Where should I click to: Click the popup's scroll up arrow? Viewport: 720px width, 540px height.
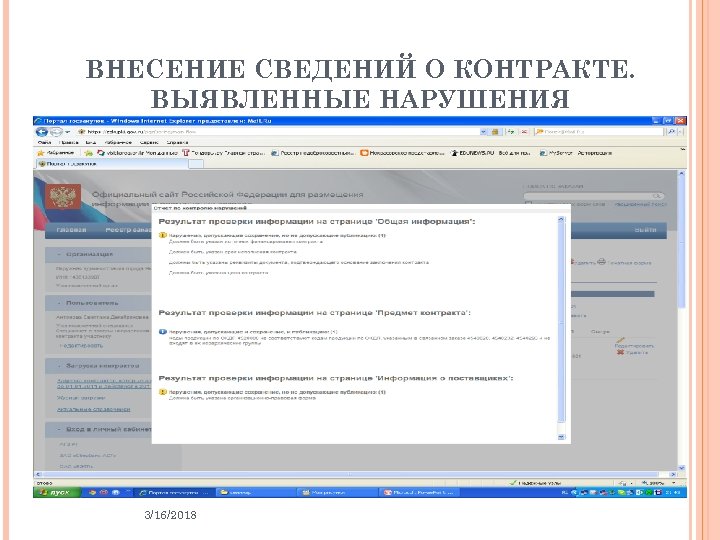(561, 220)
